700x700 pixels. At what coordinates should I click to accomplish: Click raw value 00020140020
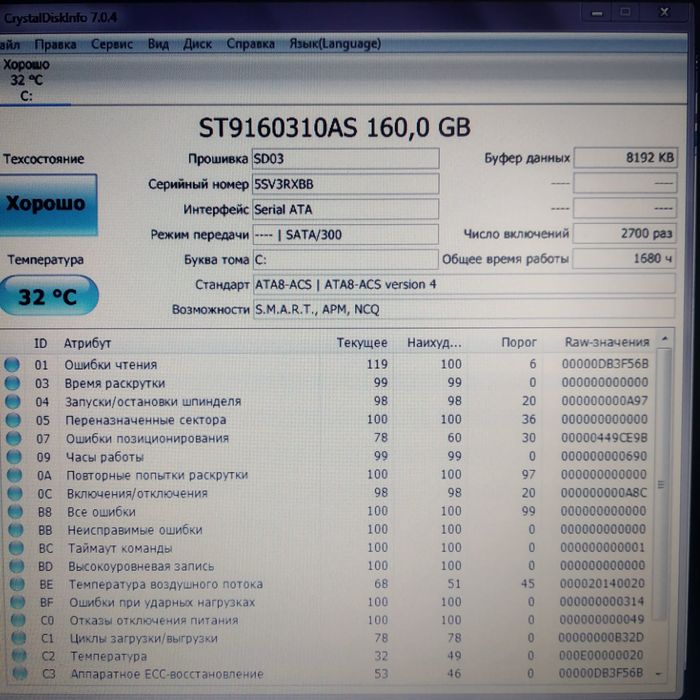point(602,583)
